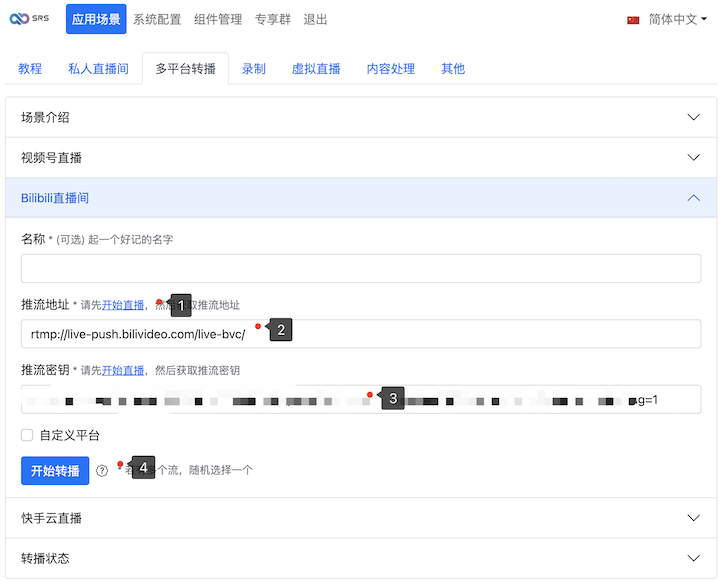Open the 虚拟直播 tab
Screen dimensions: 720x581
pos(316,69)
